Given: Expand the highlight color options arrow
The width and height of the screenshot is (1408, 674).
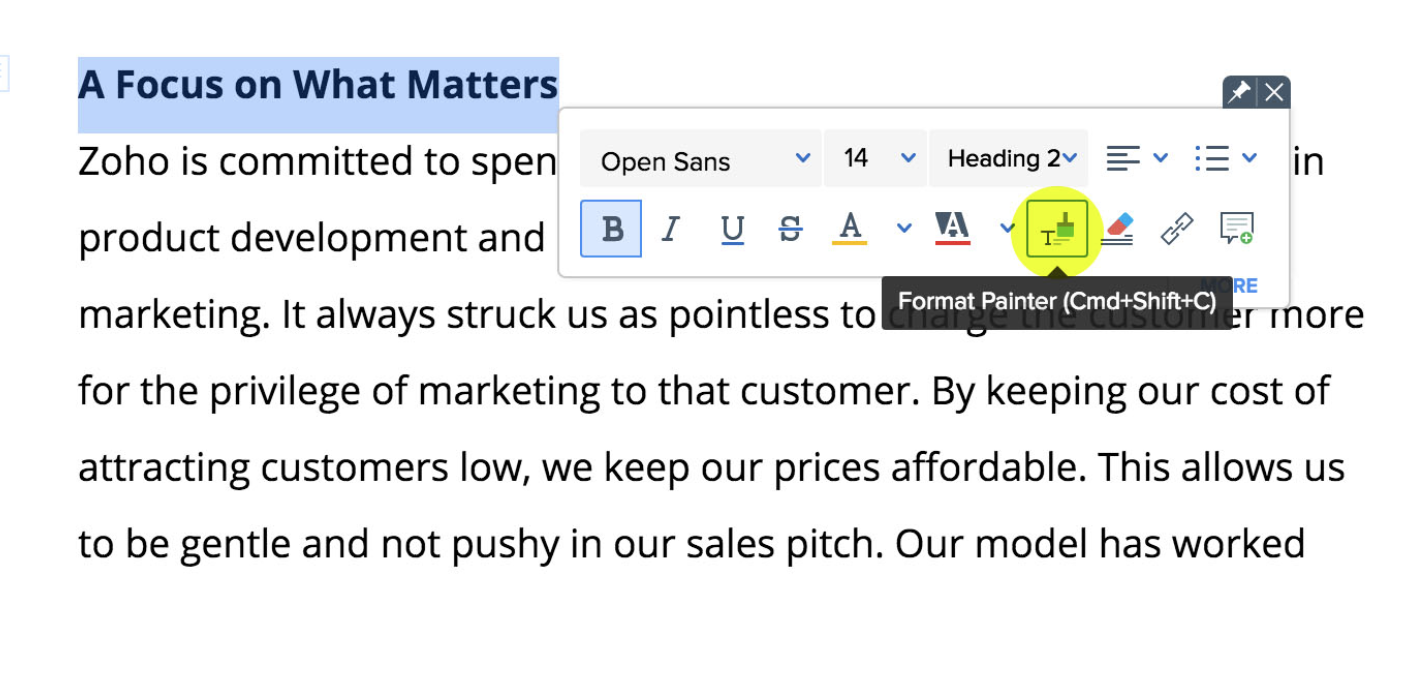Looking at the screenshot, I should (1007, 228).
